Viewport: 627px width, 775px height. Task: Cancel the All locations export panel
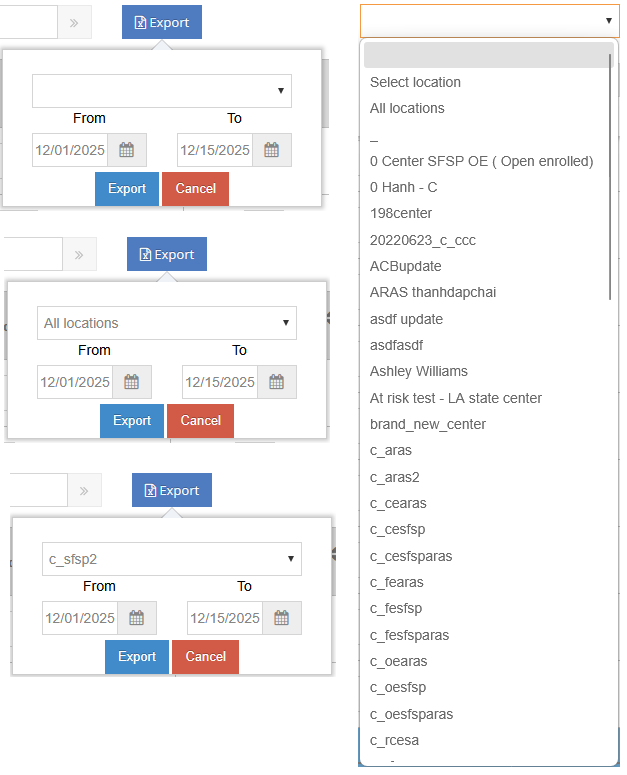[x=200, y=421]
